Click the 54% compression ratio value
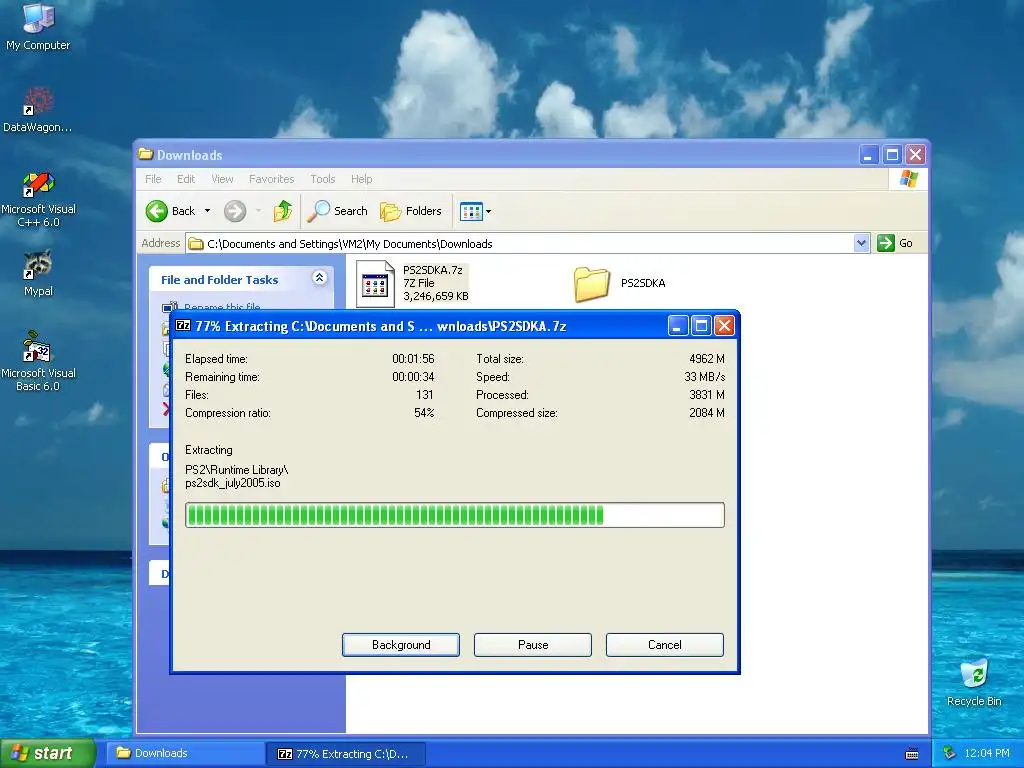The width and height of the screenshot is (1024, 768). pyautogui.click(x=424, y=413)
